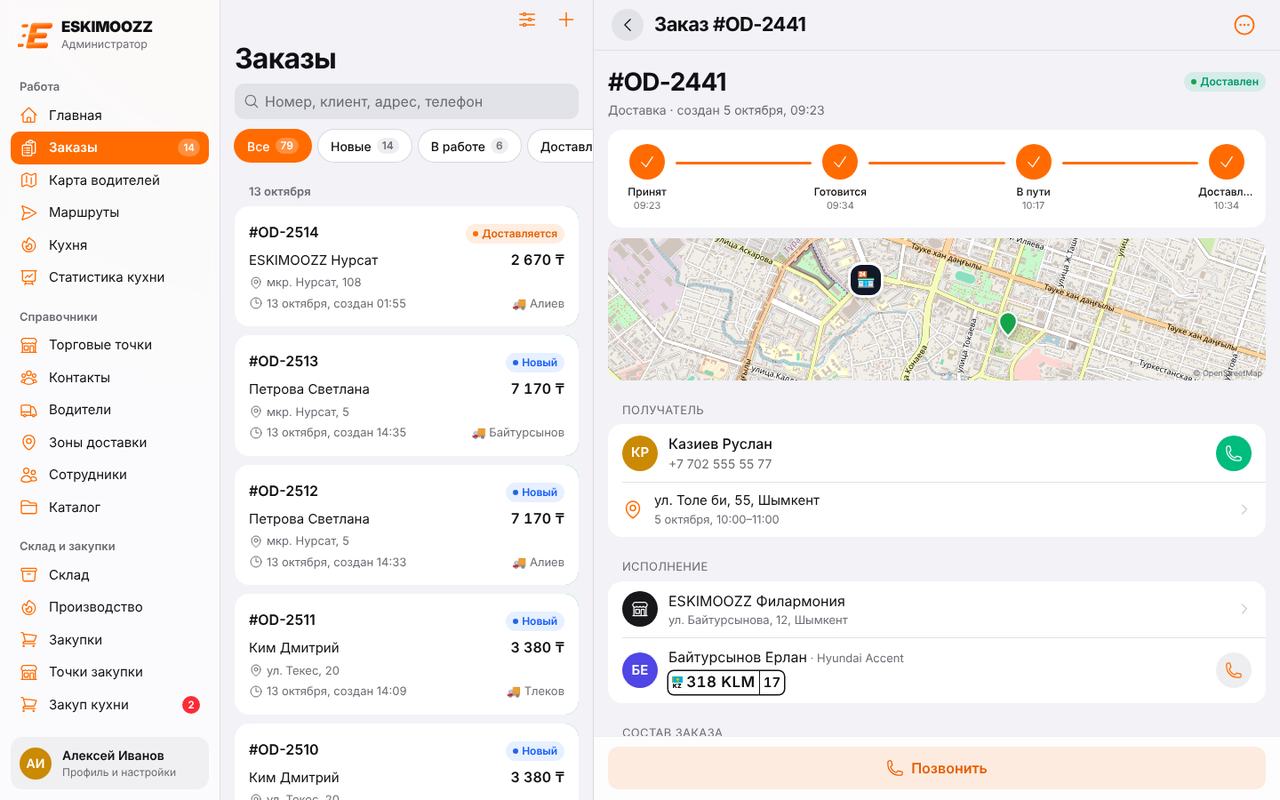Image resolution: width=1280 pixels, height=800 pixels.
Task: Open Статистика кухни page
Action: coord(110,277)
